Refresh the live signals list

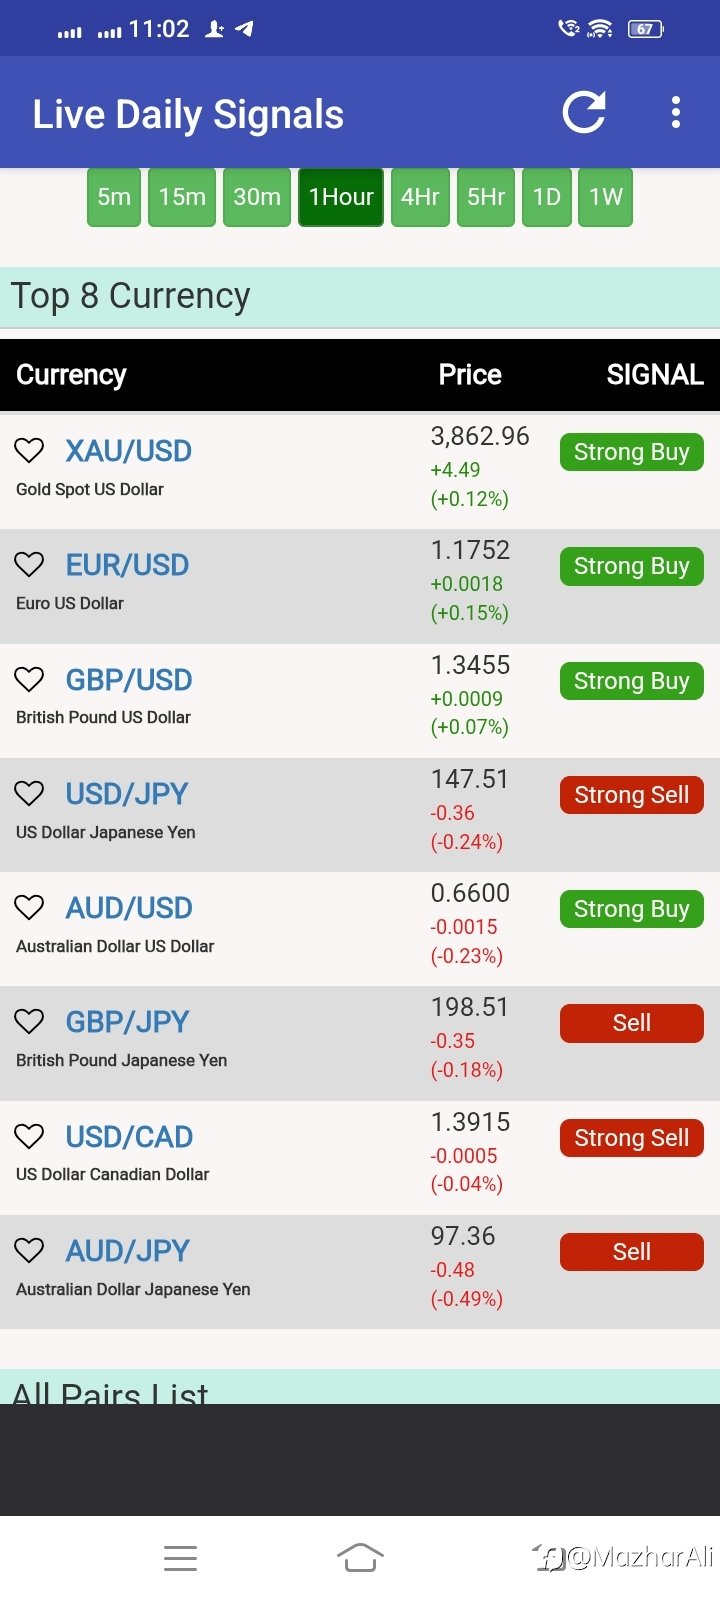(x=584, y=112)
